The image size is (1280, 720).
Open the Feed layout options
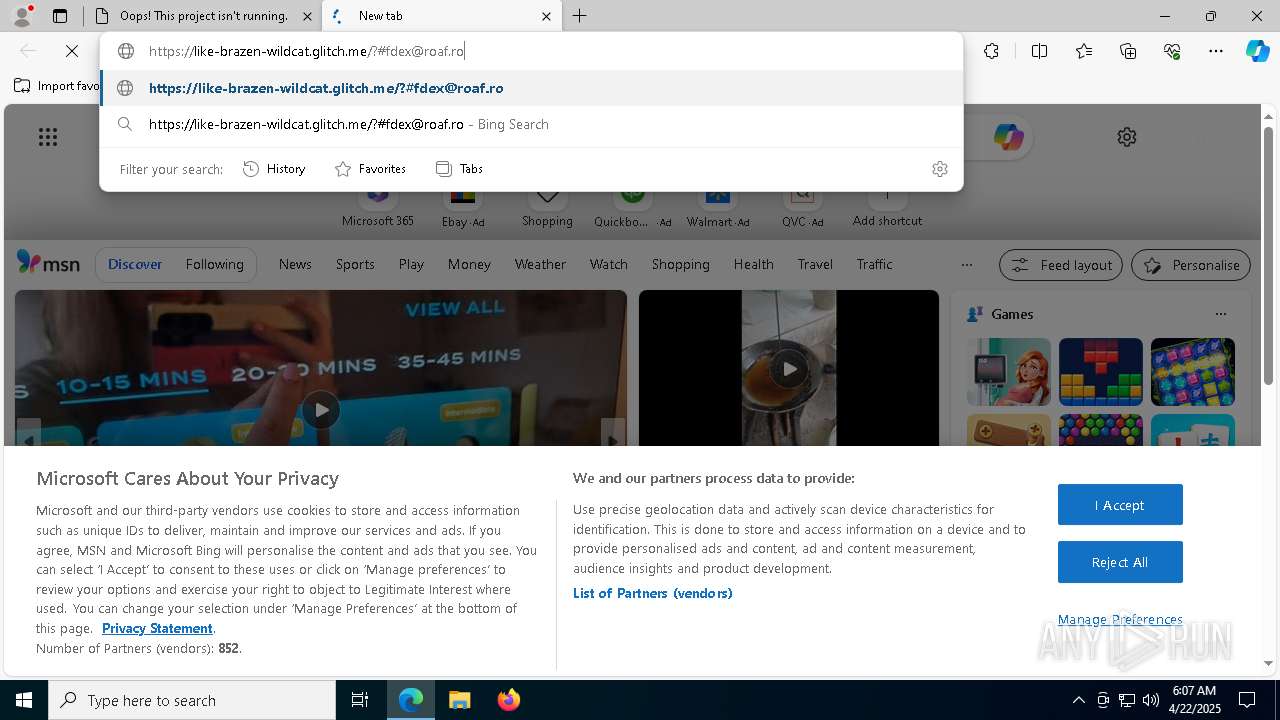tap(1060, 265)
